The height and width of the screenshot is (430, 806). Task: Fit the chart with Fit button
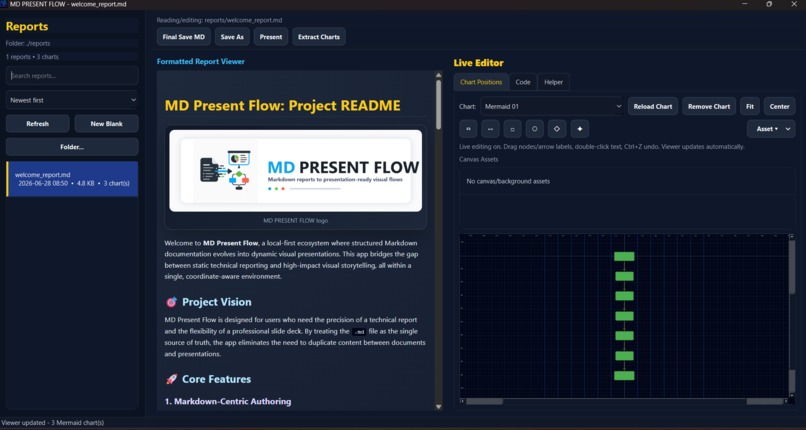pos(750,106)
